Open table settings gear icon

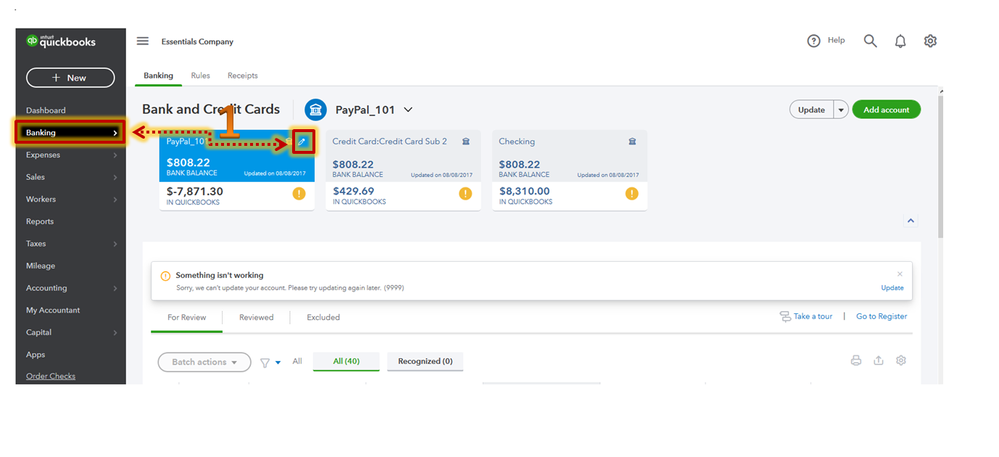pyautogui.click(x=901, y=361)
